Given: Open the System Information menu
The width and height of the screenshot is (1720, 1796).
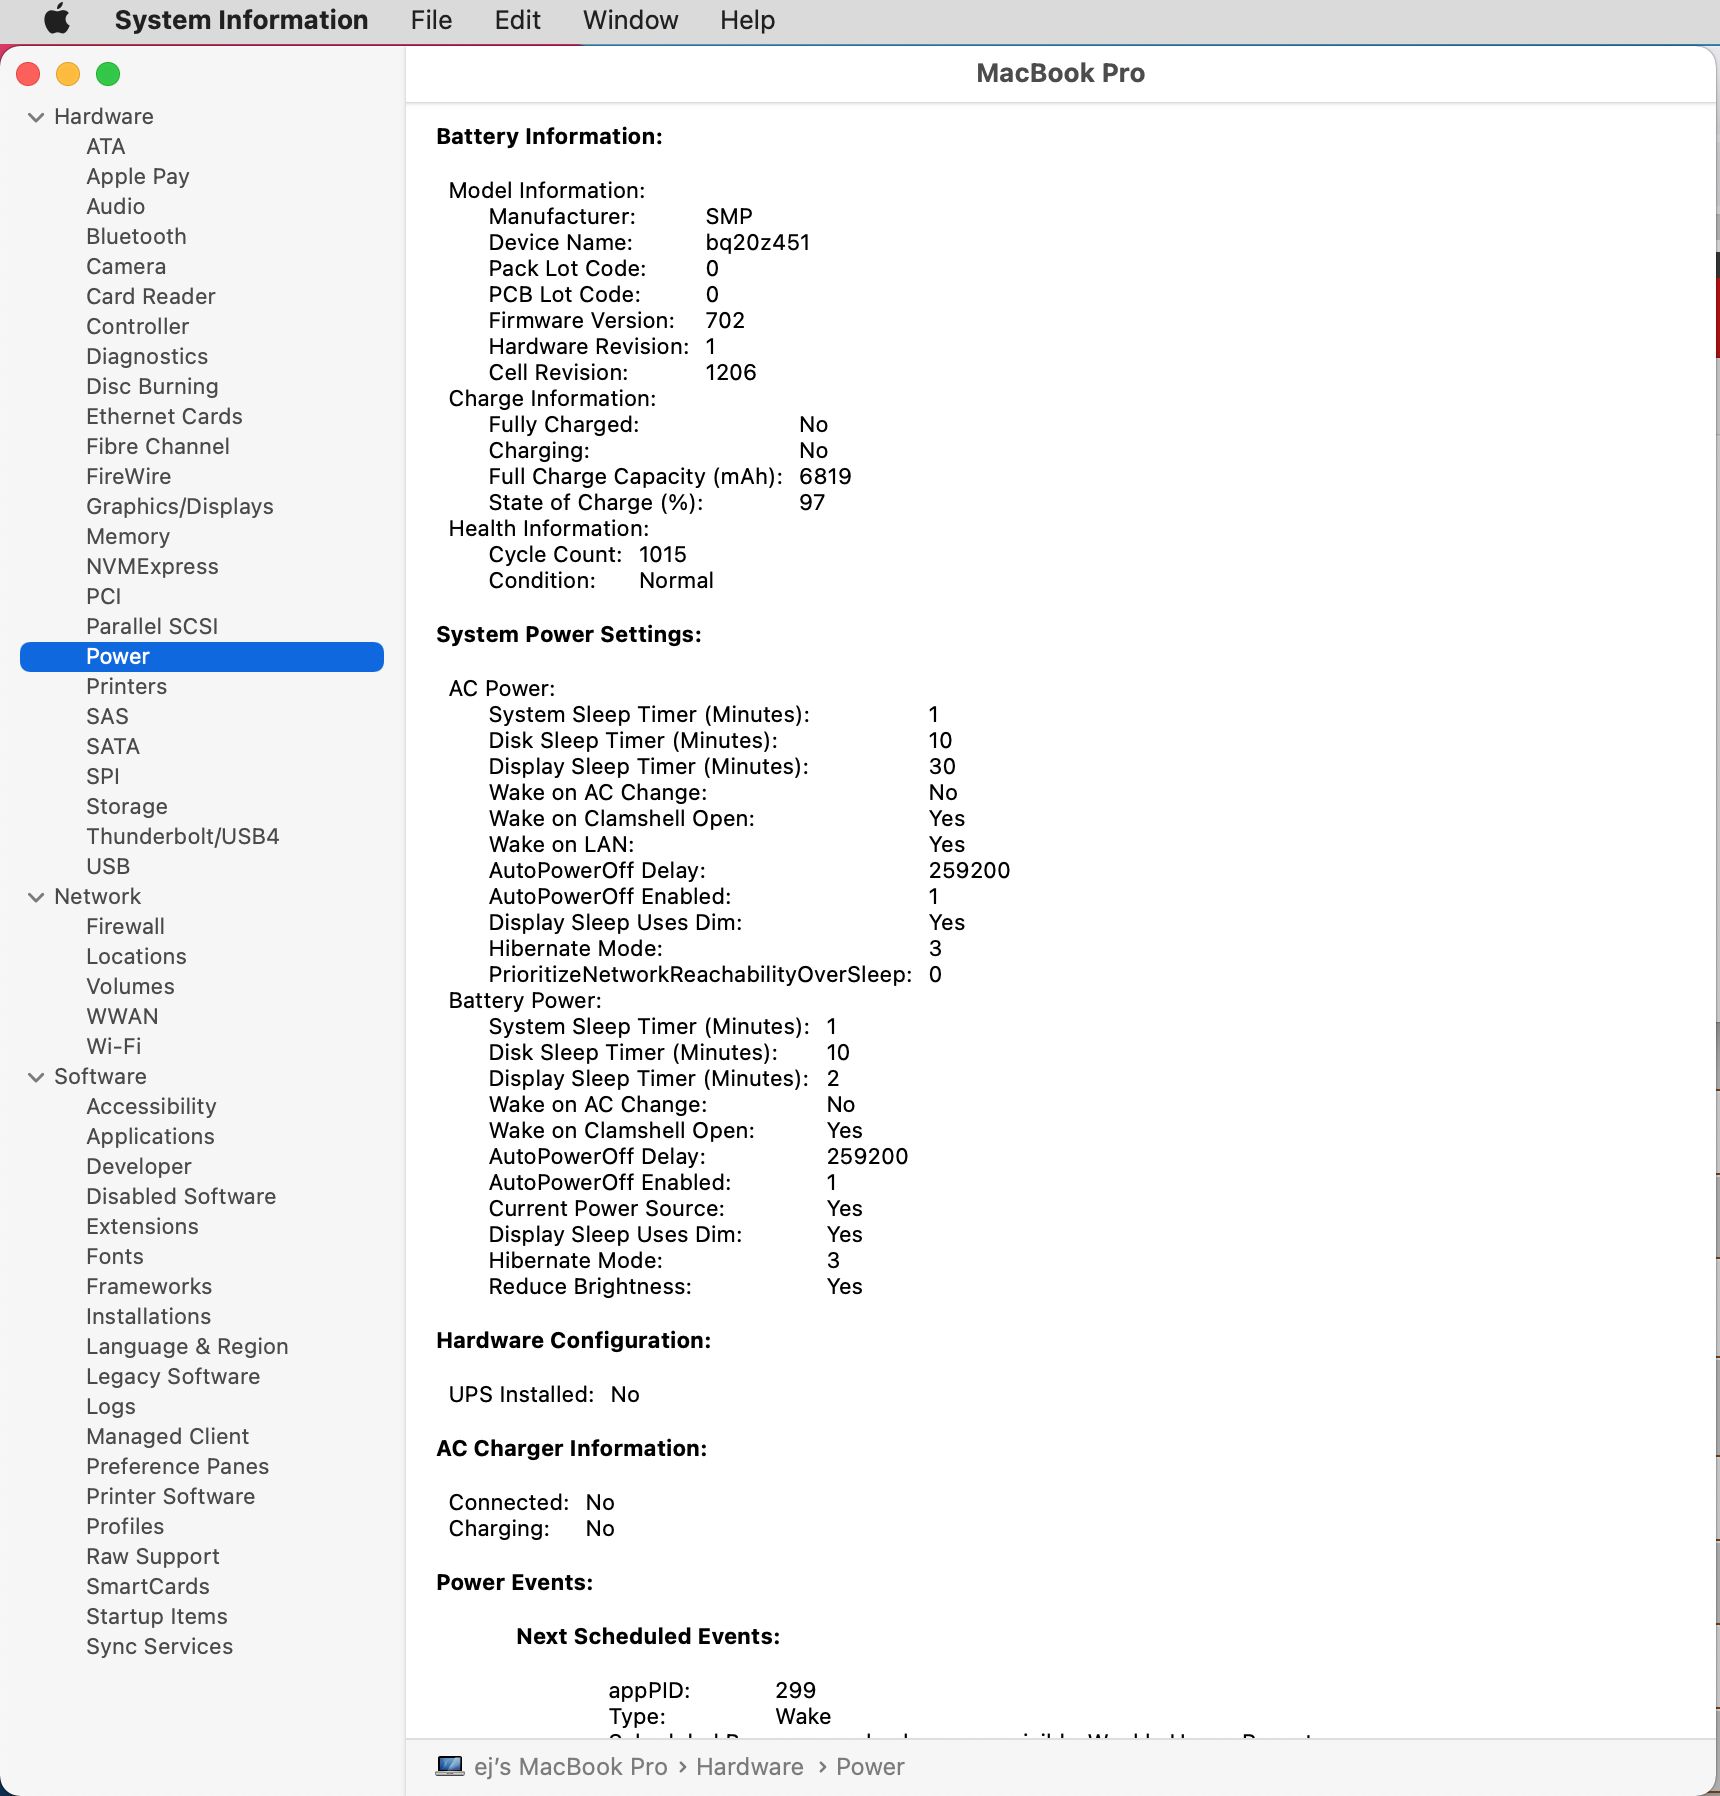Looking at the screenshot, I should click(241, 20).
